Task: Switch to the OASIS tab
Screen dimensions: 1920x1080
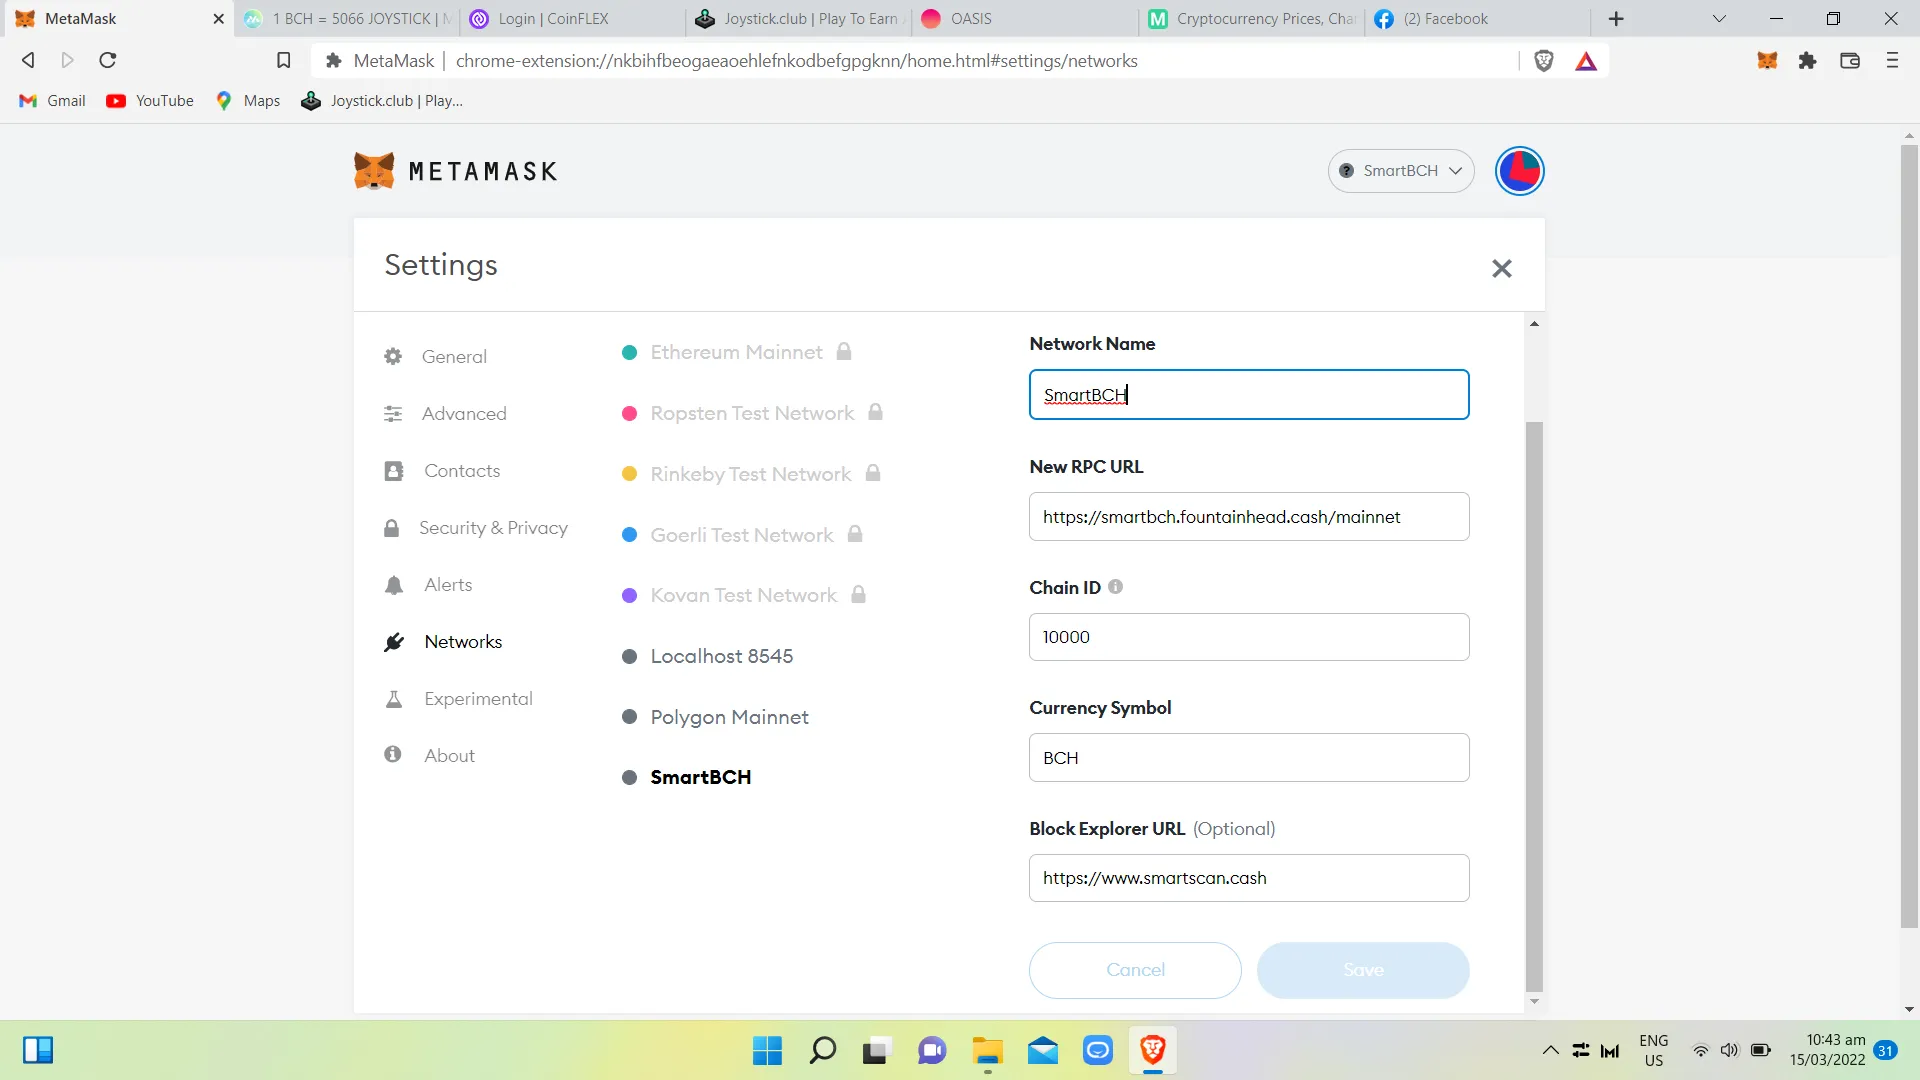Action: [1025, 19]
